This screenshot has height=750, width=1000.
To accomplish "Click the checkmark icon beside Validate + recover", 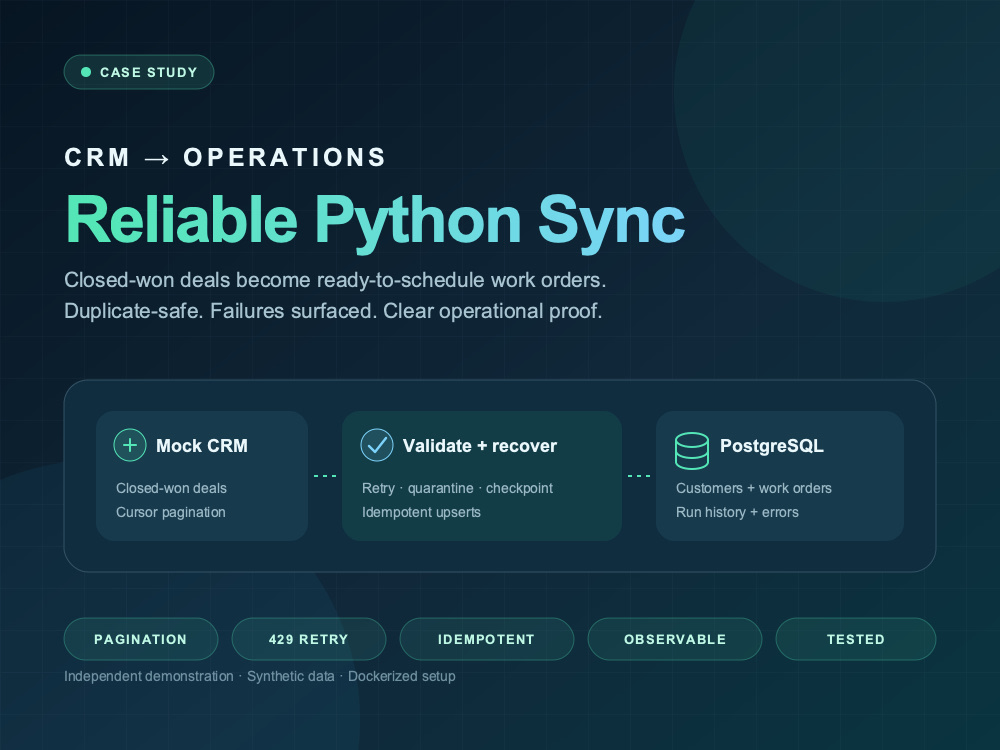I will pos(377,445).
